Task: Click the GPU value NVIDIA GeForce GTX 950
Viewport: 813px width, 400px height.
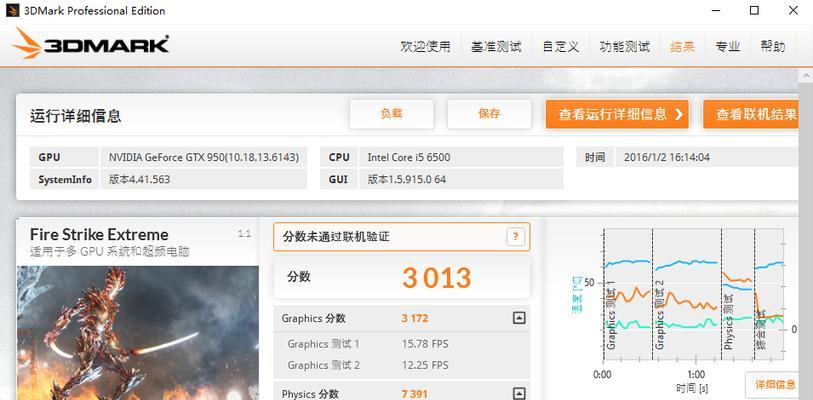Action: pos(204,157)
